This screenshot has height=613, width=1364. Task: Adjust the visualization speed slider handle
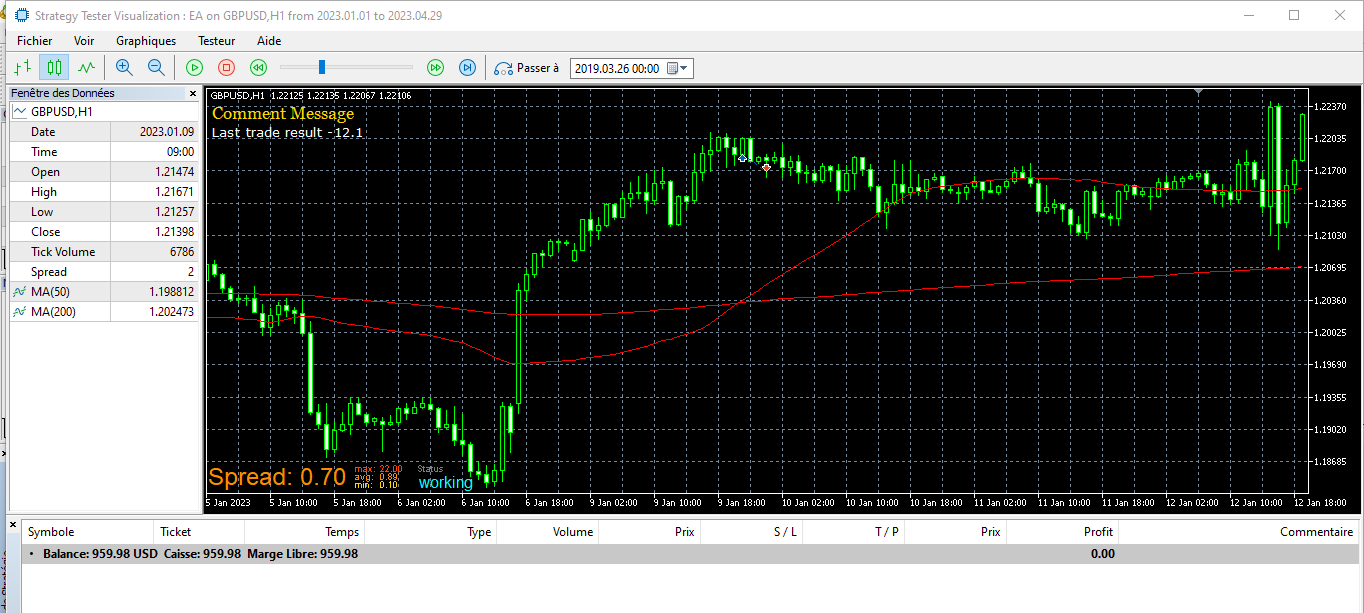pos(321,67)
